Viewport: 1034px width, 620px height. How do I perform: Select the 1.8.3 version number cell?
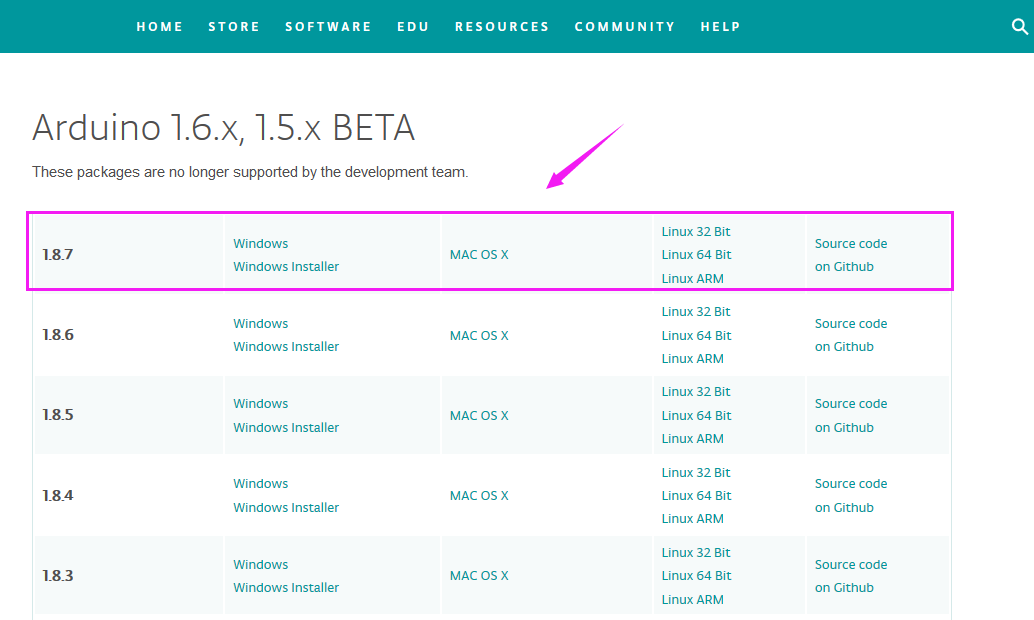[58, 576]
